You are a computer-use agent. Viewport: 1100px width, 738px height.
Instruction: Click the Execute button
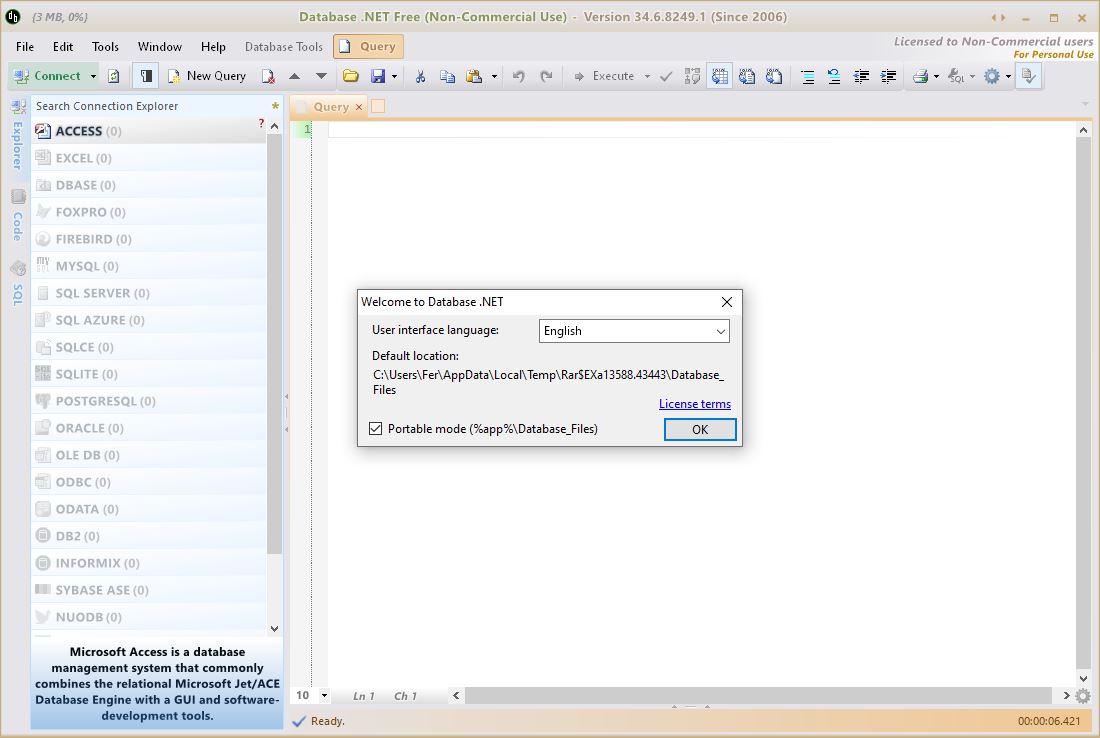point(604,76)
